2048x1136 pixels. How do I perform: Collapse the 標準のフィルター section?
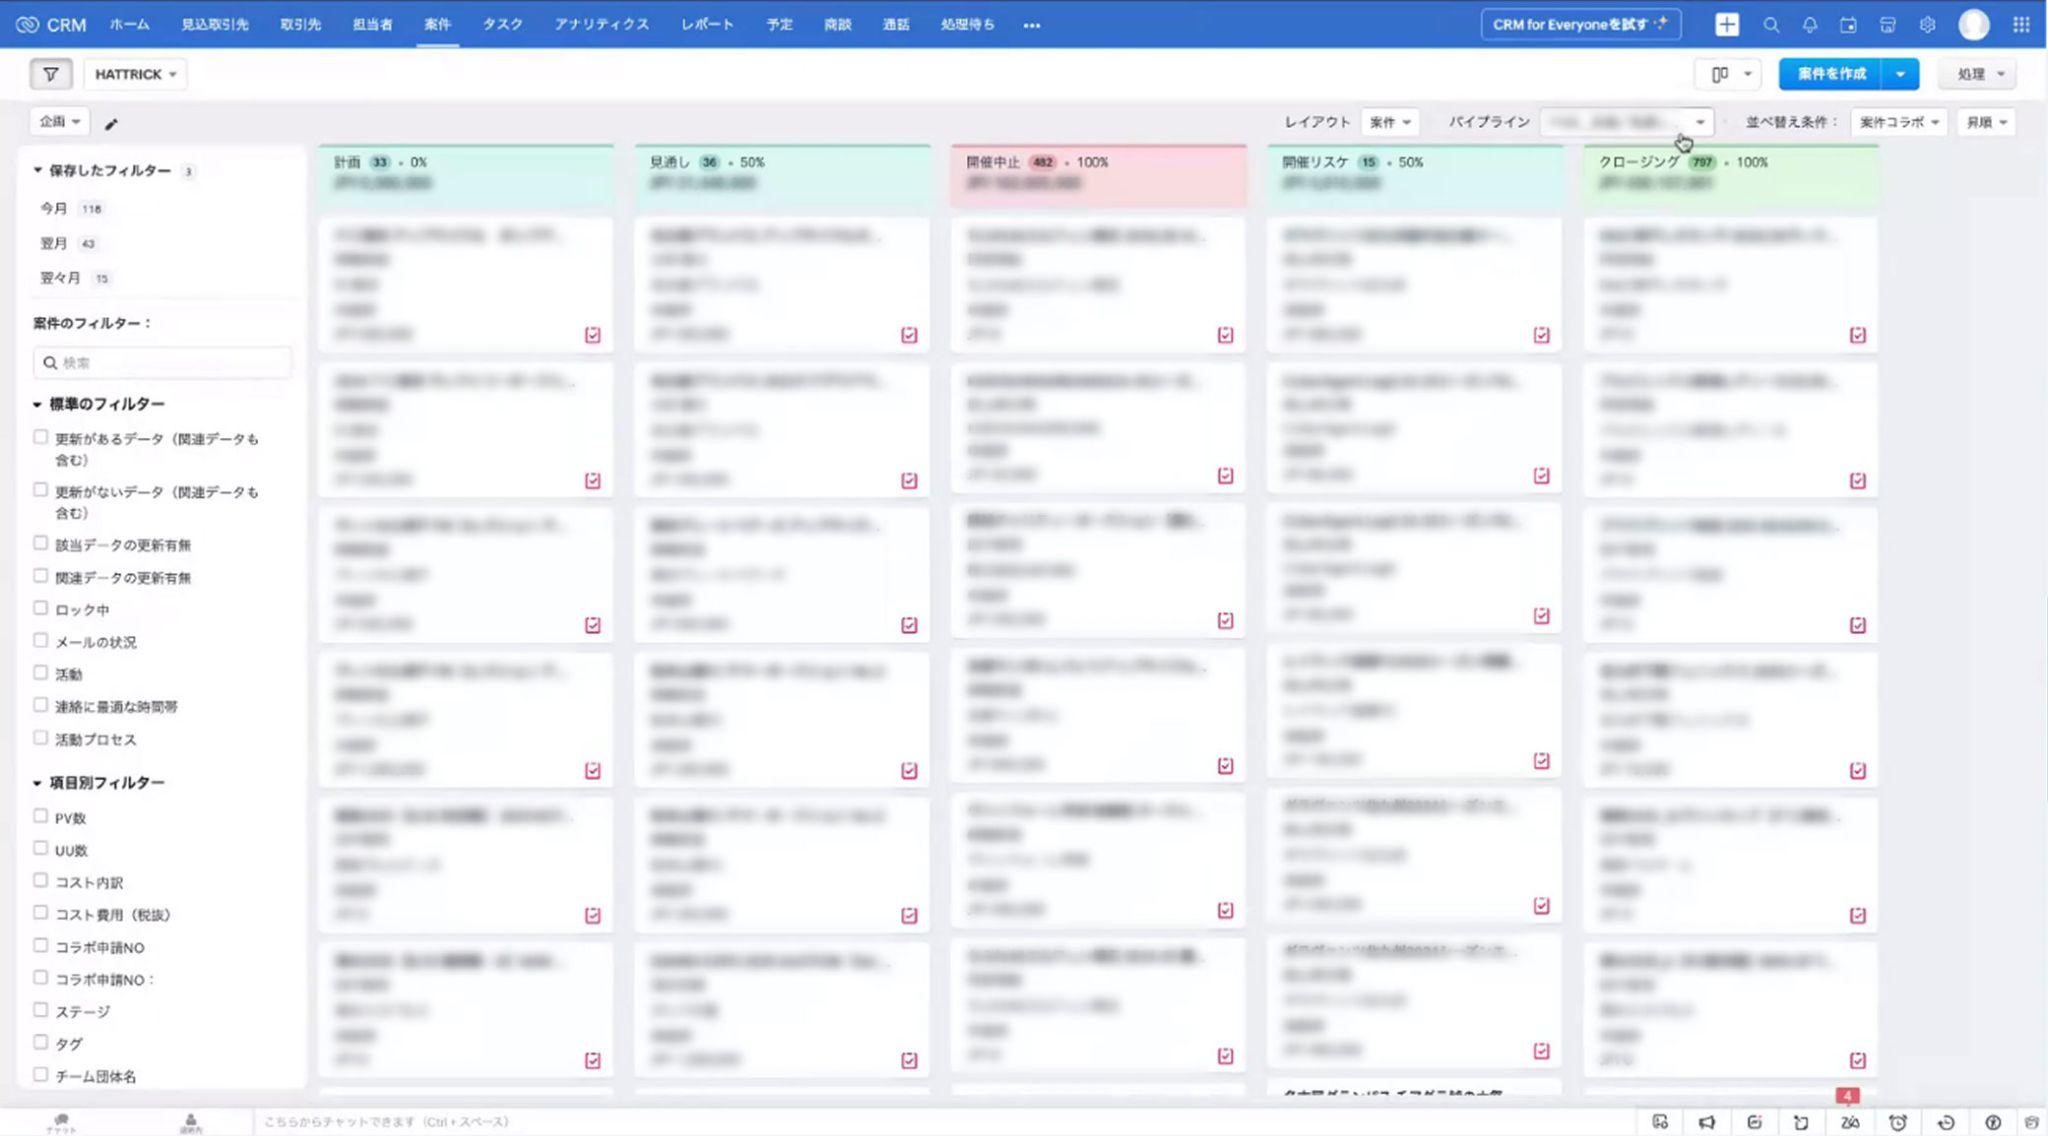point(37,404)
